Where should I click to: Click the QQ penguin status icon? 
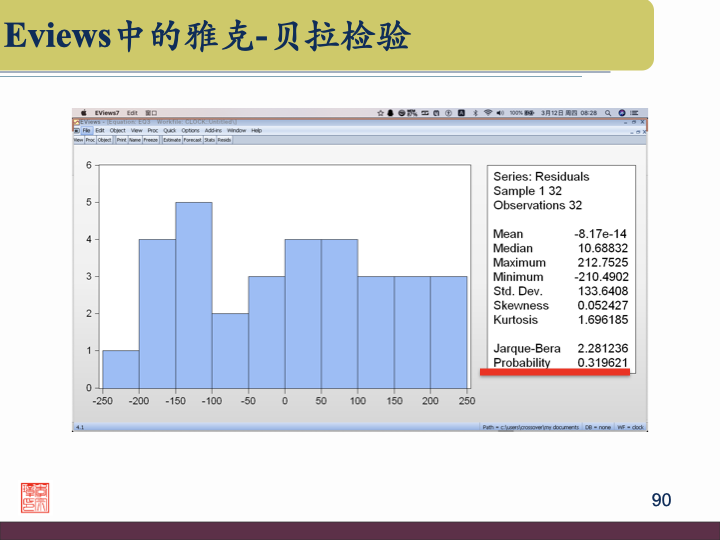[390, 113]
